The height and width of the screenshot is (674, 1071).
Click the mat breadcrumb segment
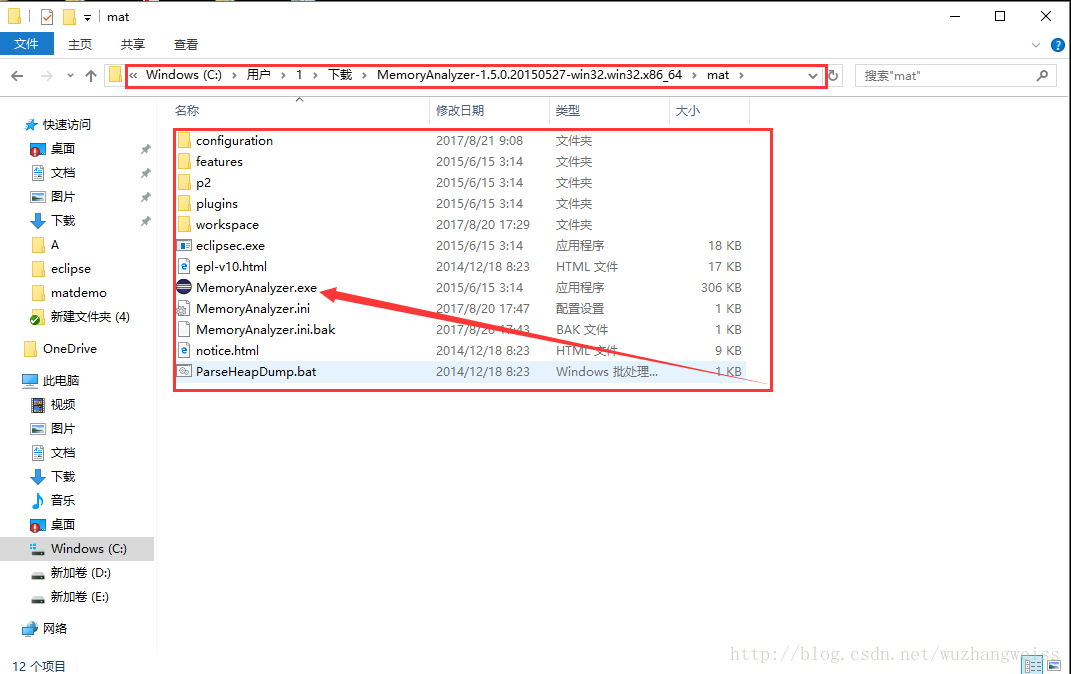click(717, 75)
